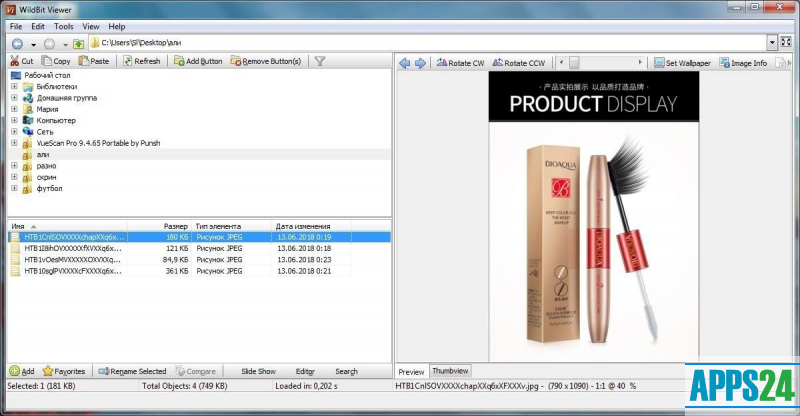Image resolution: width=800 pixels, height=416 pixels.
Task: Click Add Button in toolbar
Action: [198, 61]
